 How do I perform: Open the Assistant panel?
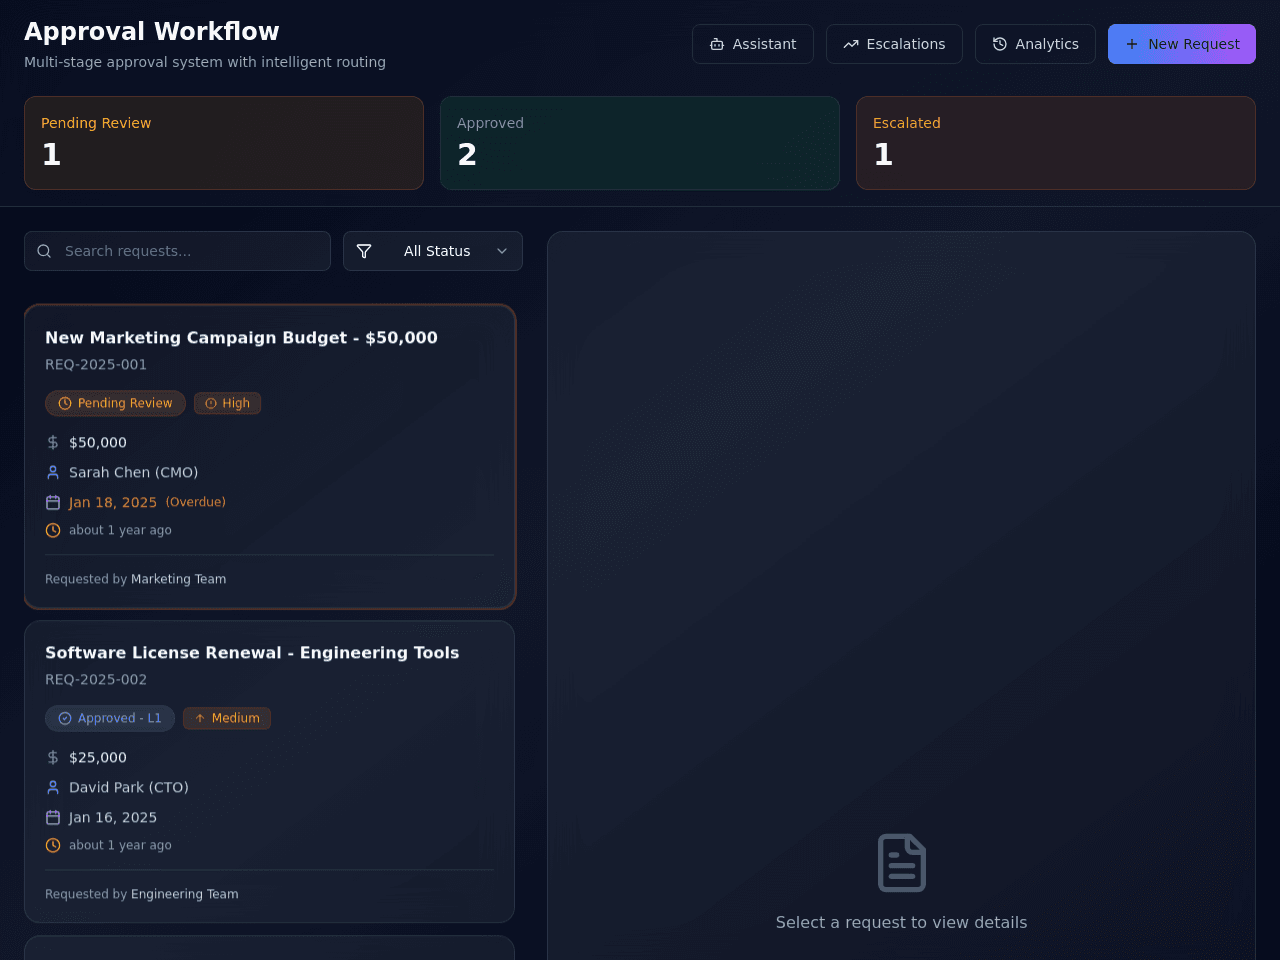(x=753, y=44)
